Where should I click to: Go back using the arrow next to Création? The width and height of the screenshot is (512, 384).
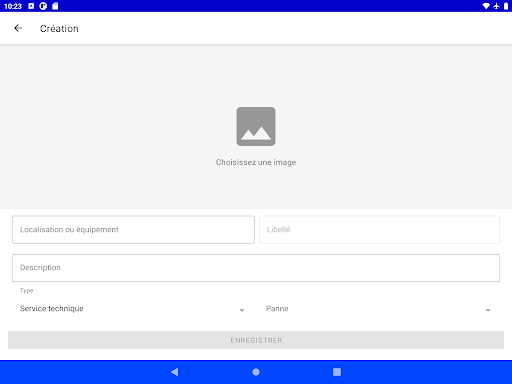[18, 28]
